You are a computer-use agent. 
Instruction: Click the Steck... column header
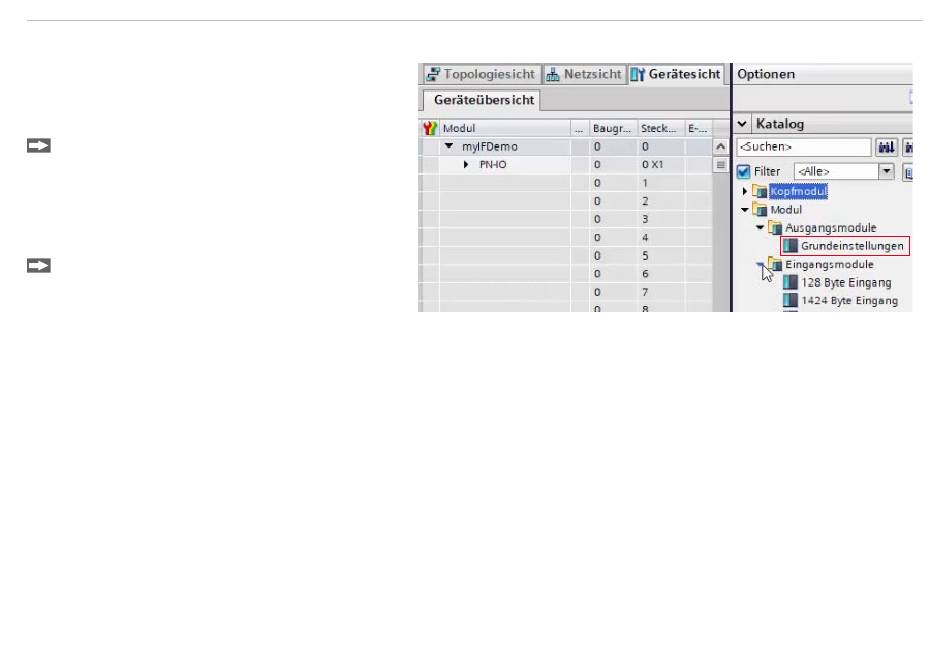659,128
